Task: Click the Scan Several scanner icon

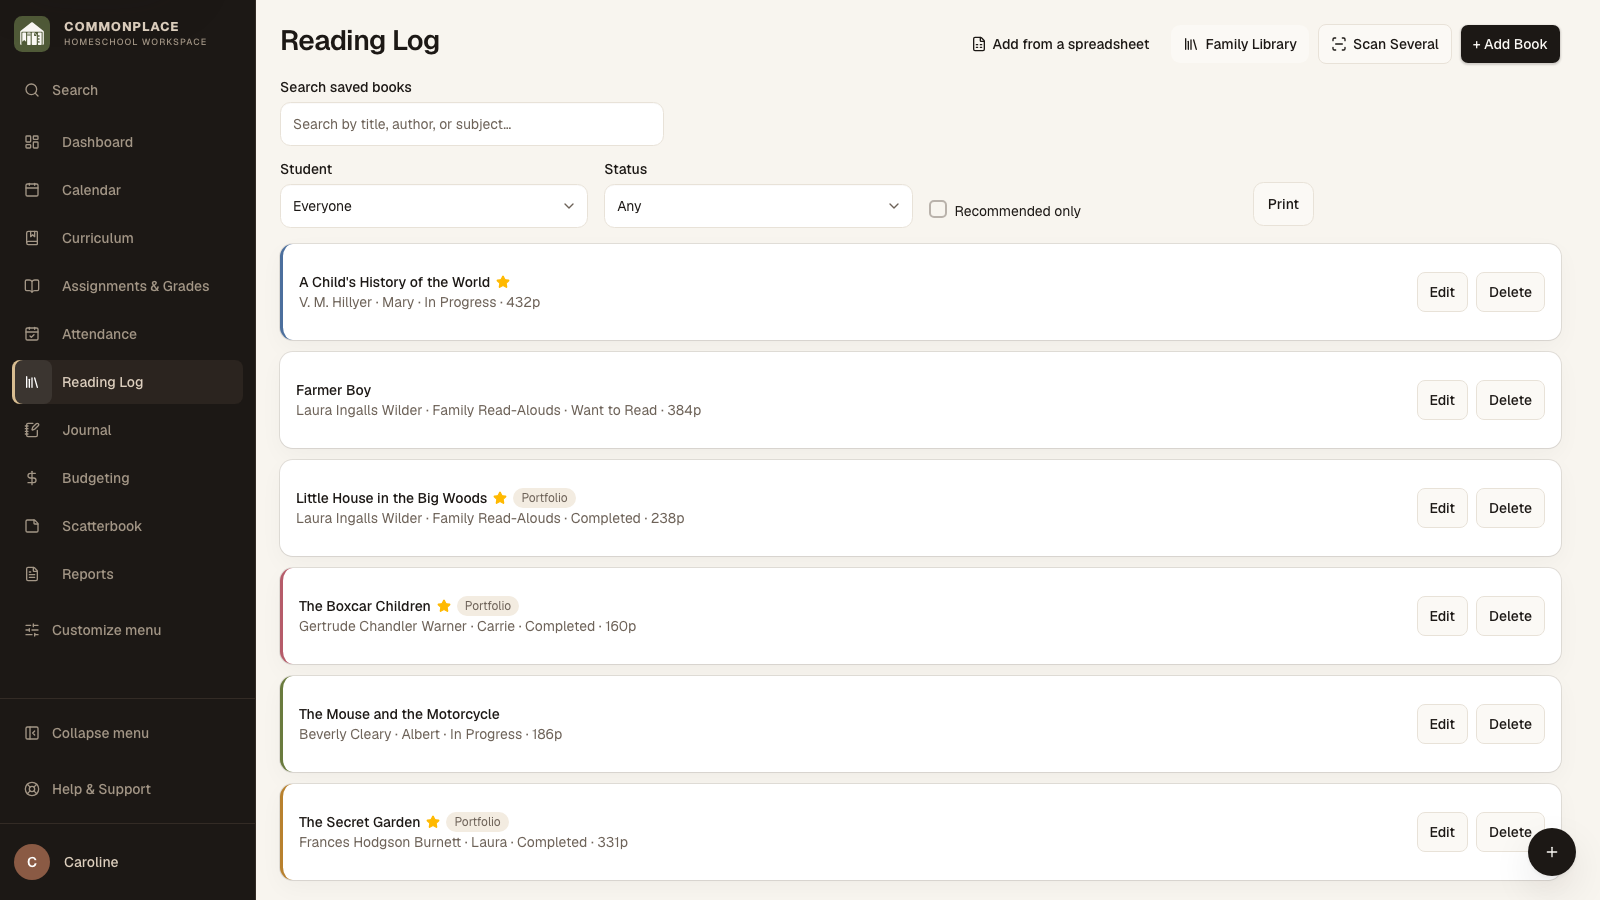Action: coord(1339,44)
